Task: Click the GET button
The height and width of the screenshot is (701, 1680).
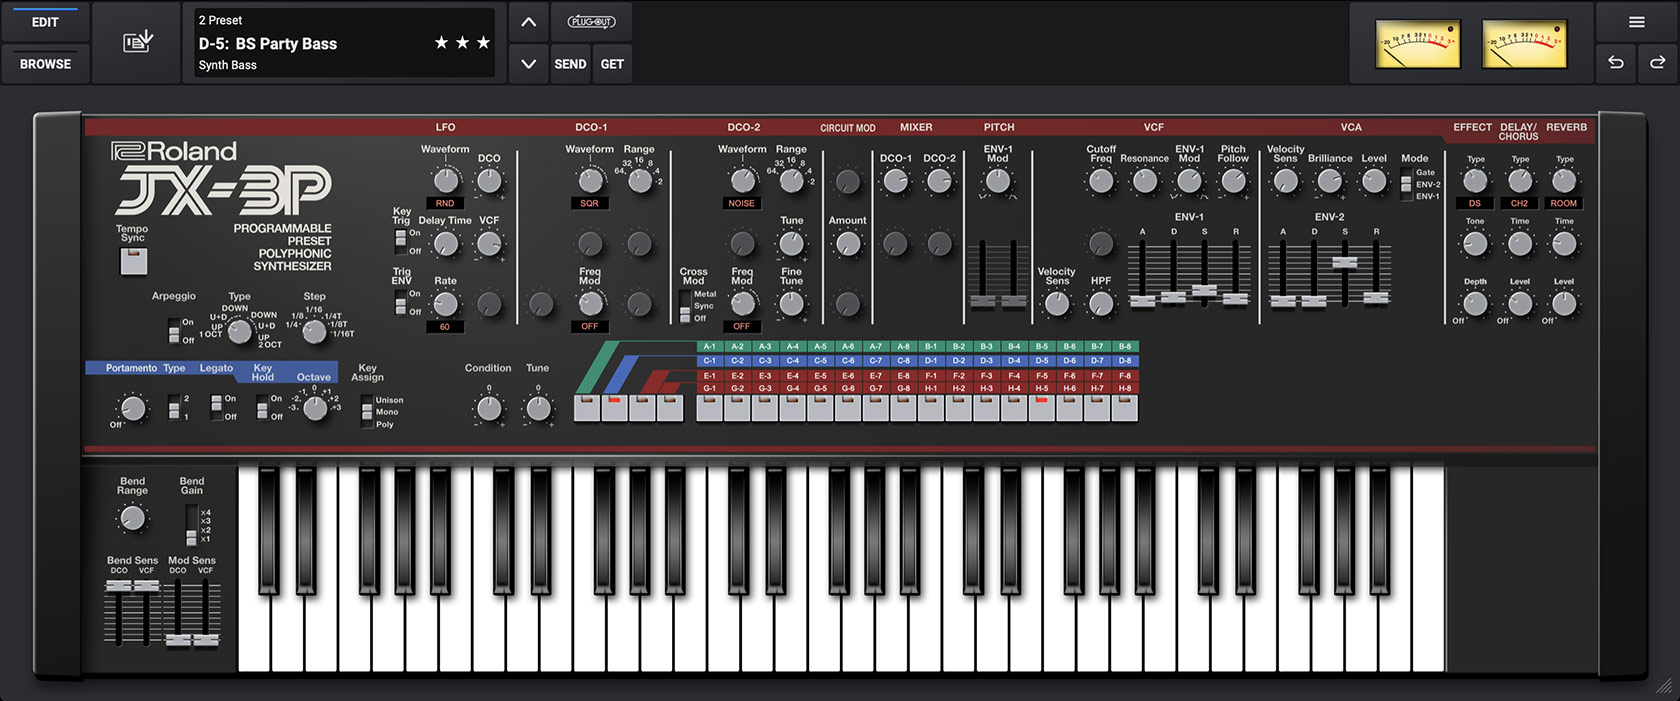Action: [612, 64]
